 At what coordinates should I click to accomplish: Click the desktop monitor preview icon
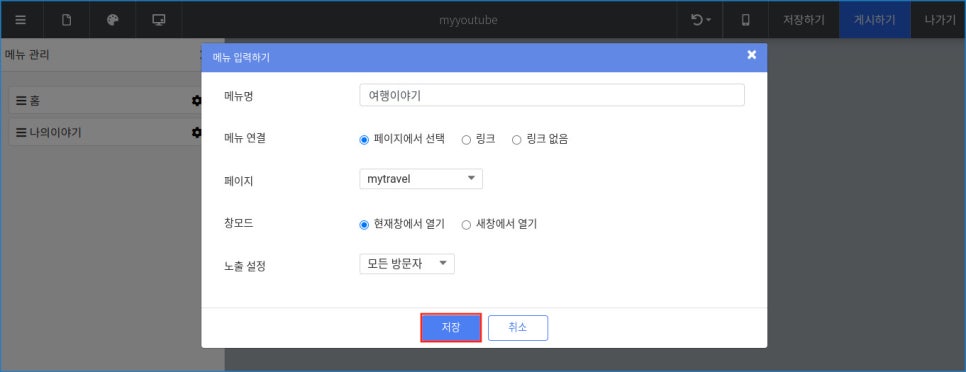point(159,20)
